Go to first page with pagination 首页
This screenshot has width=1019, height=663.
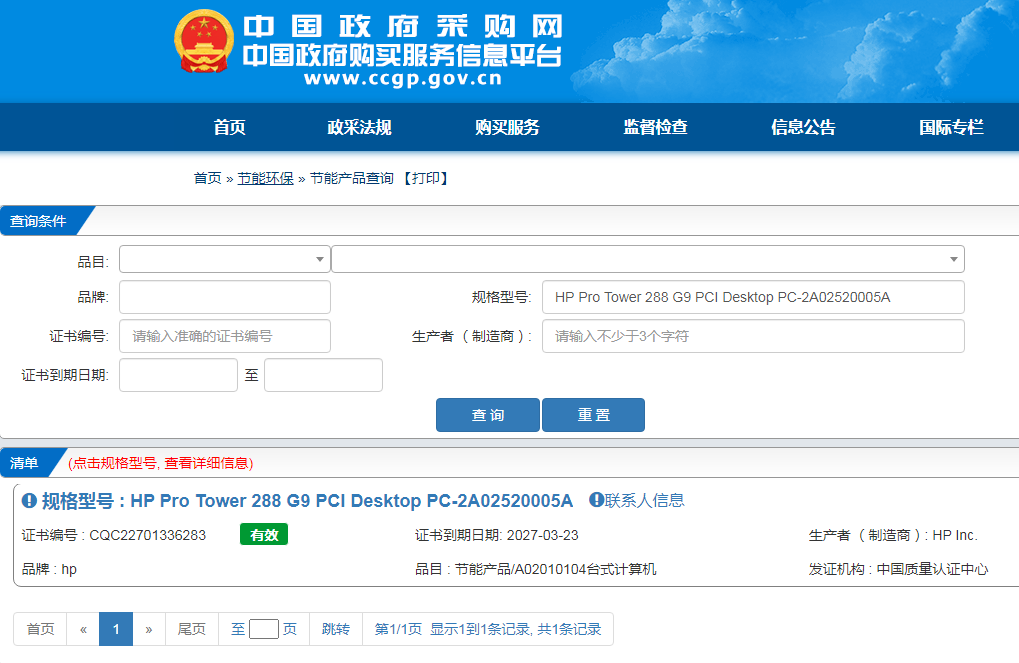tap(40, 629)
